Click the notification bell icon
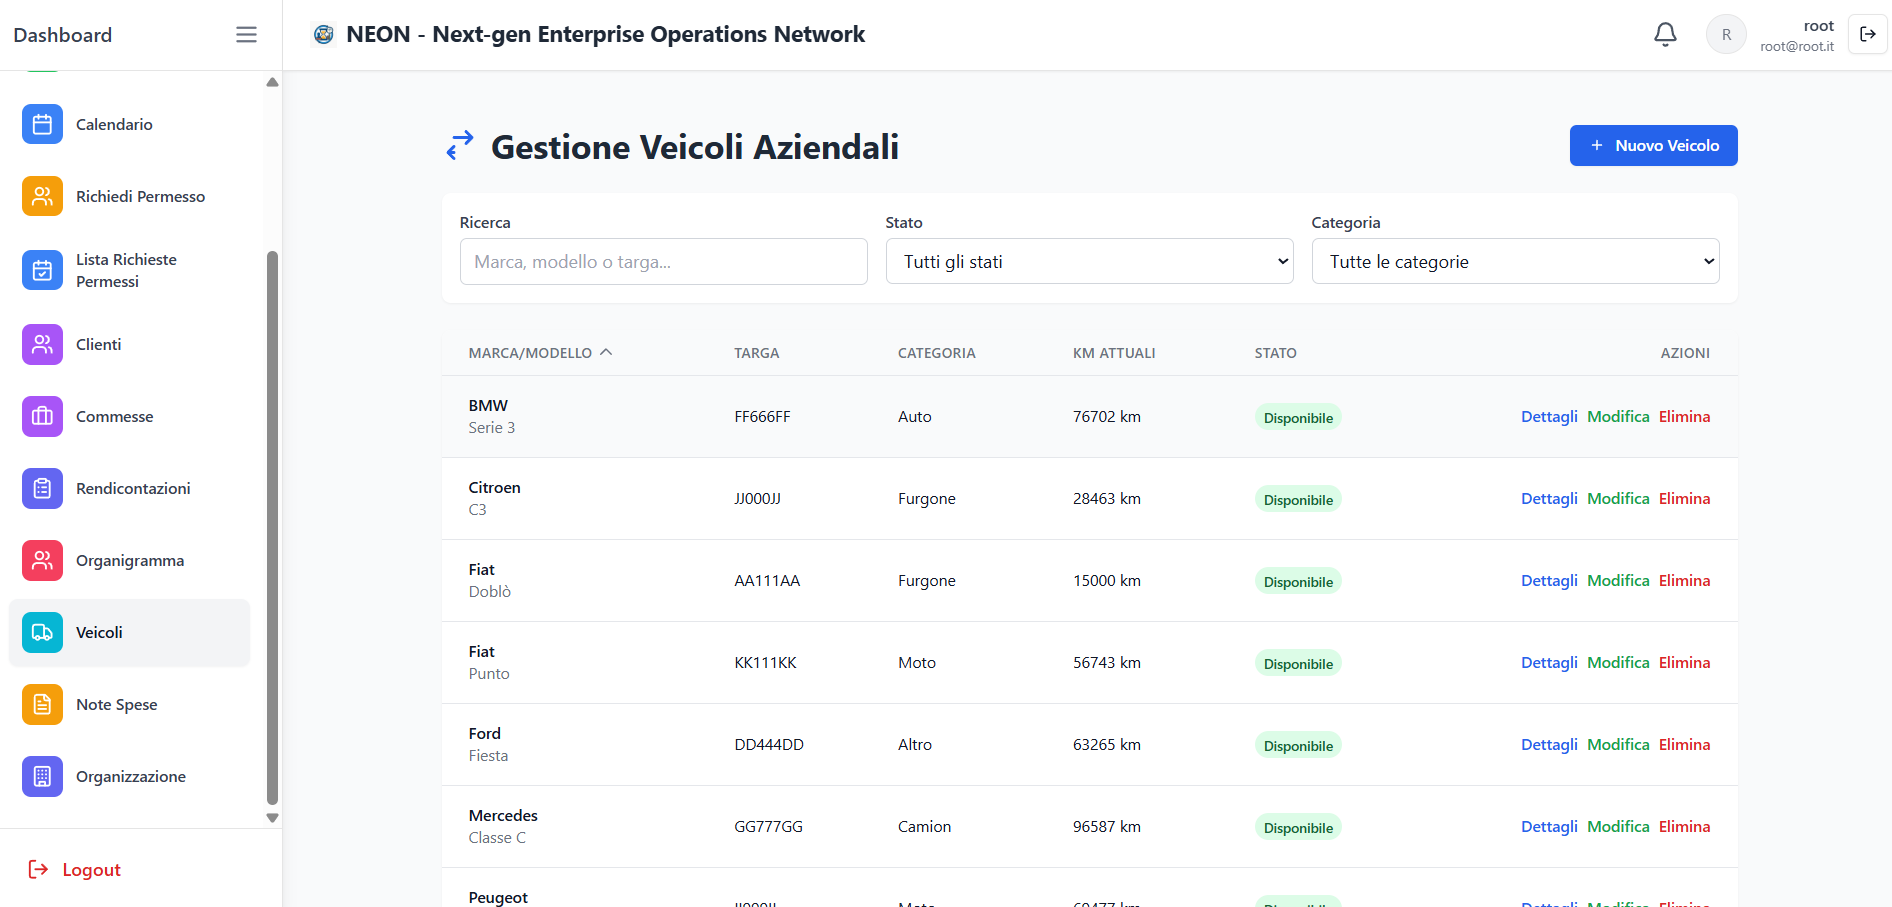Screen dimensions: 1892x907 click(1665, 33)
